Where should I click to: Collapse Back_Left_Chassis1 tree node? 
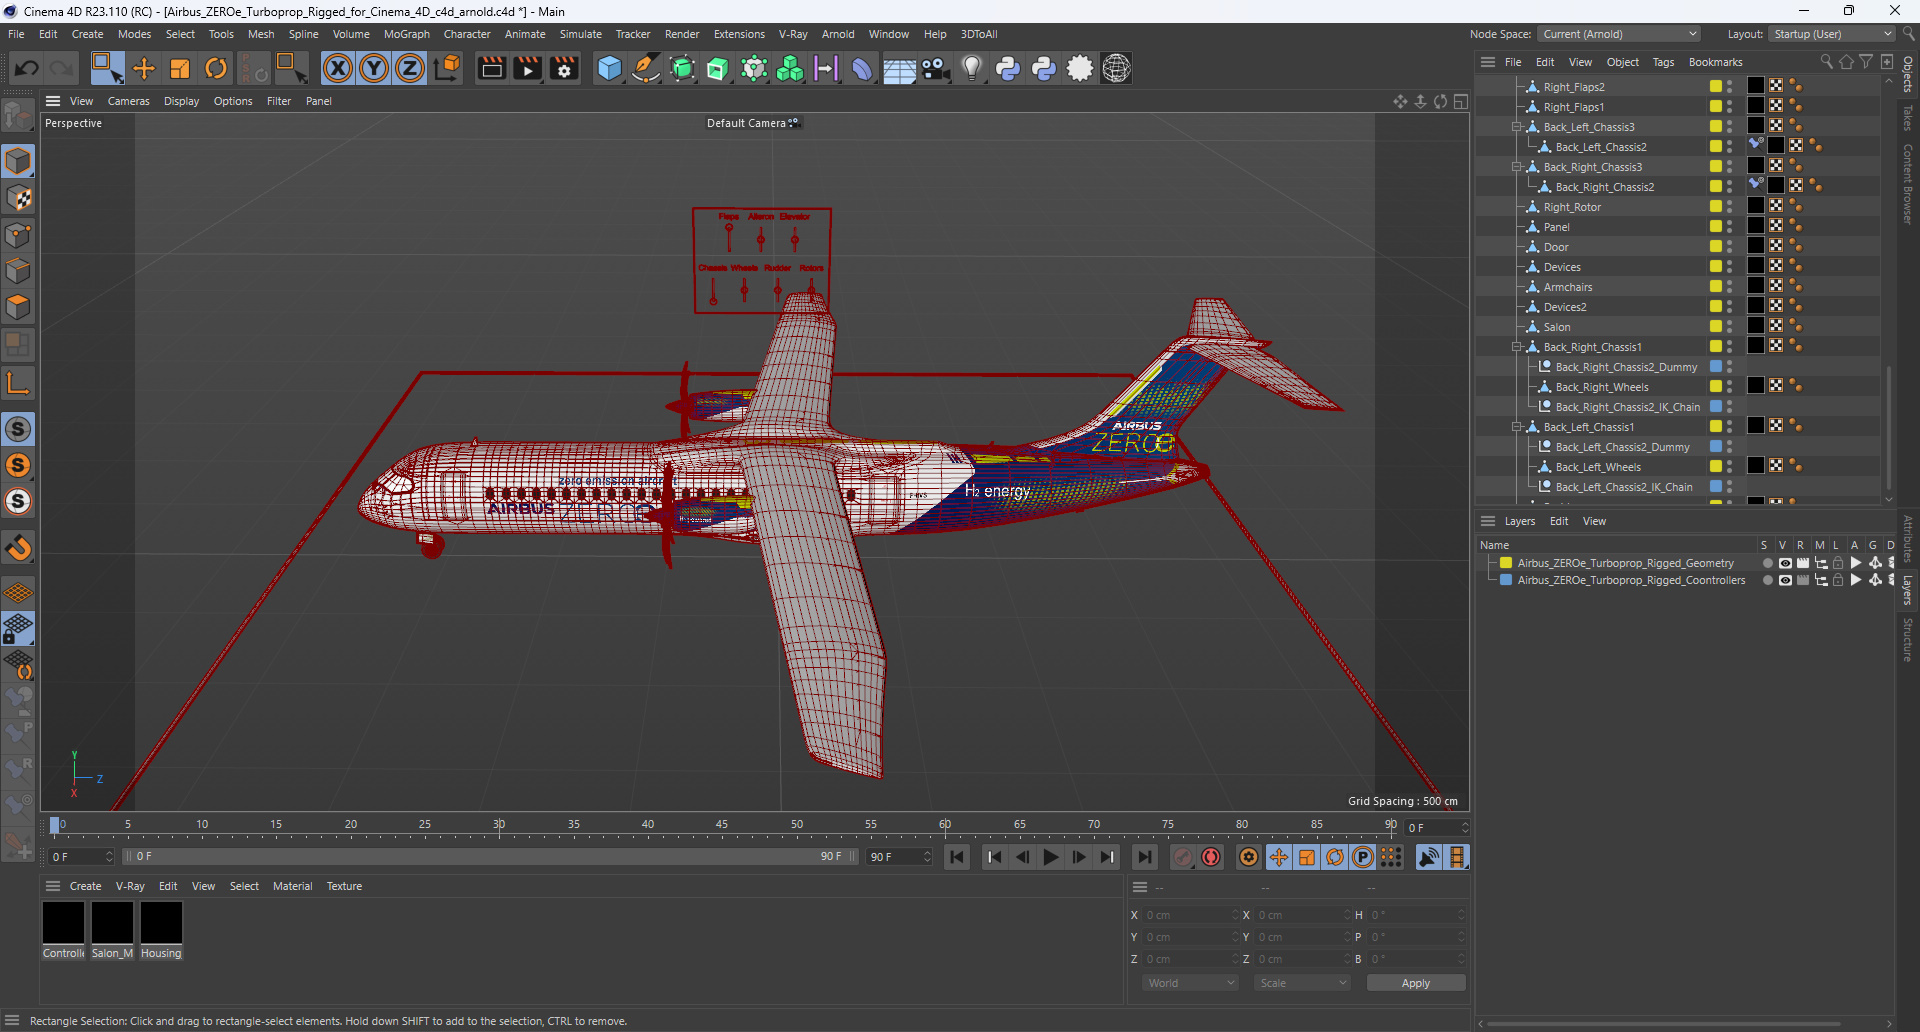1517,427
